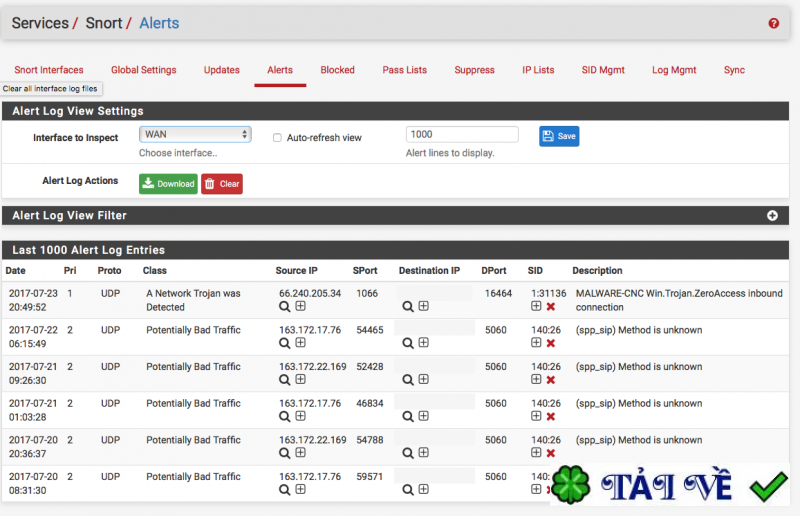Look up destination IP in 06:15:49 row

[x=408, y=343]
